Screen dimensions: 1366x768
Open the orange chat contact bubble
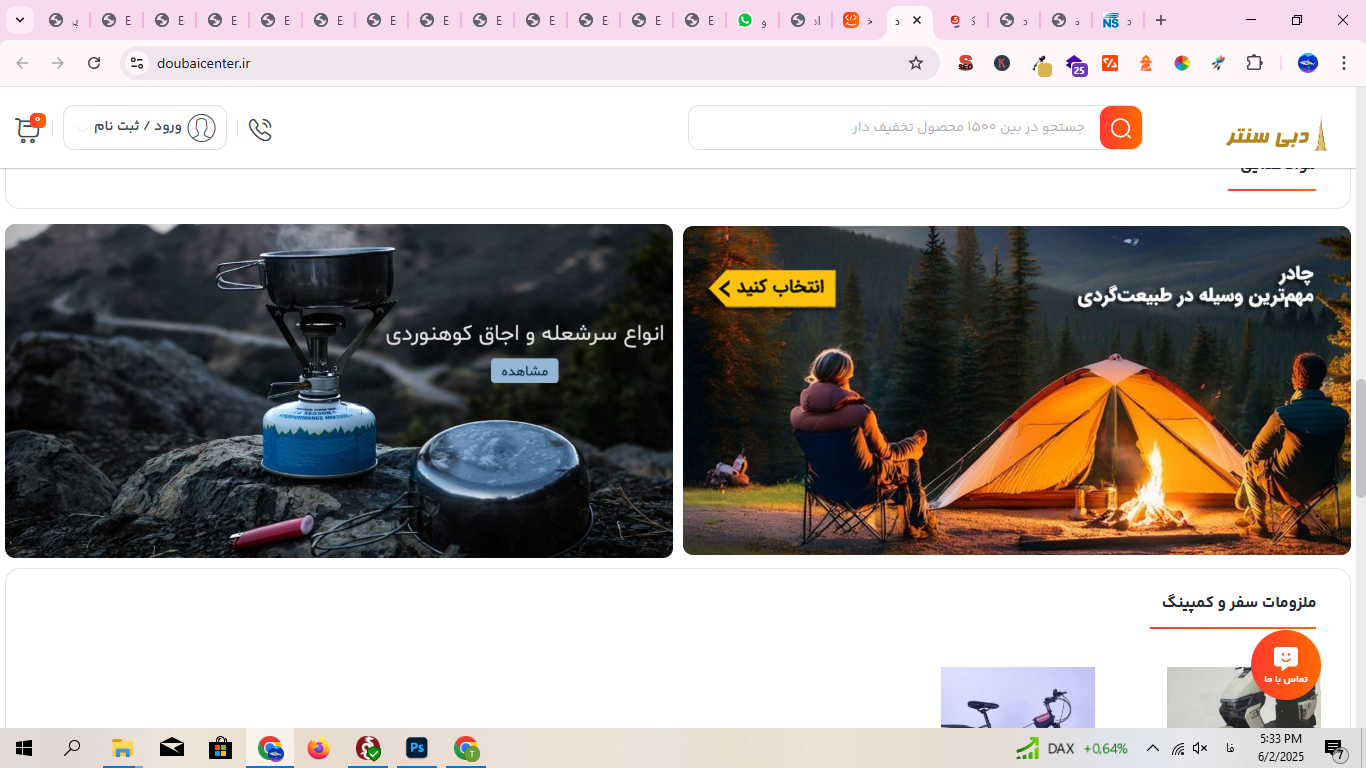[1286, 665]
